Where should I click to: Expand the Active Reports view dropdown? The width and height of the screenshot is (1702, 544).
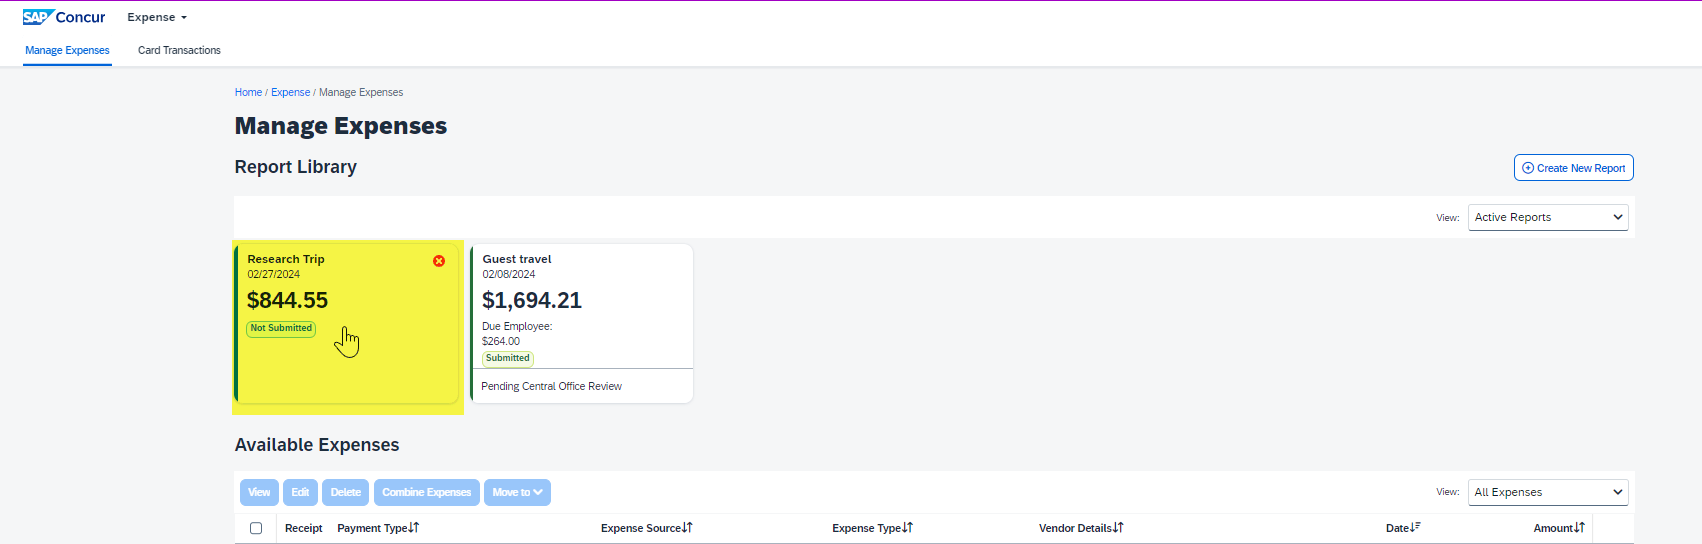[1547, 217]
